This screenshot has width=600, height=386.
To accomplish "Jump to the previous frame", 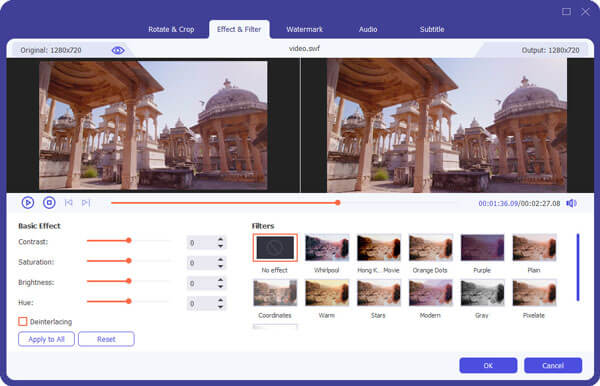I will 68,203.
